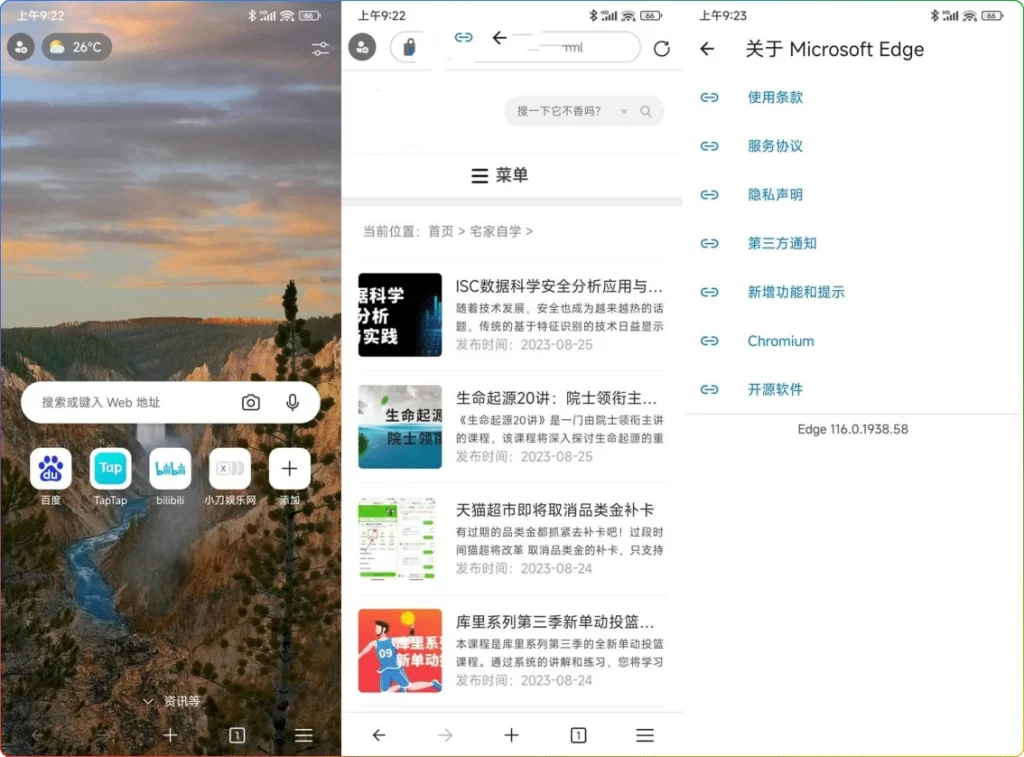Open new tab with plus on web page toolbar
This screenshot has width=1024, height=757.
pos(511,735)
